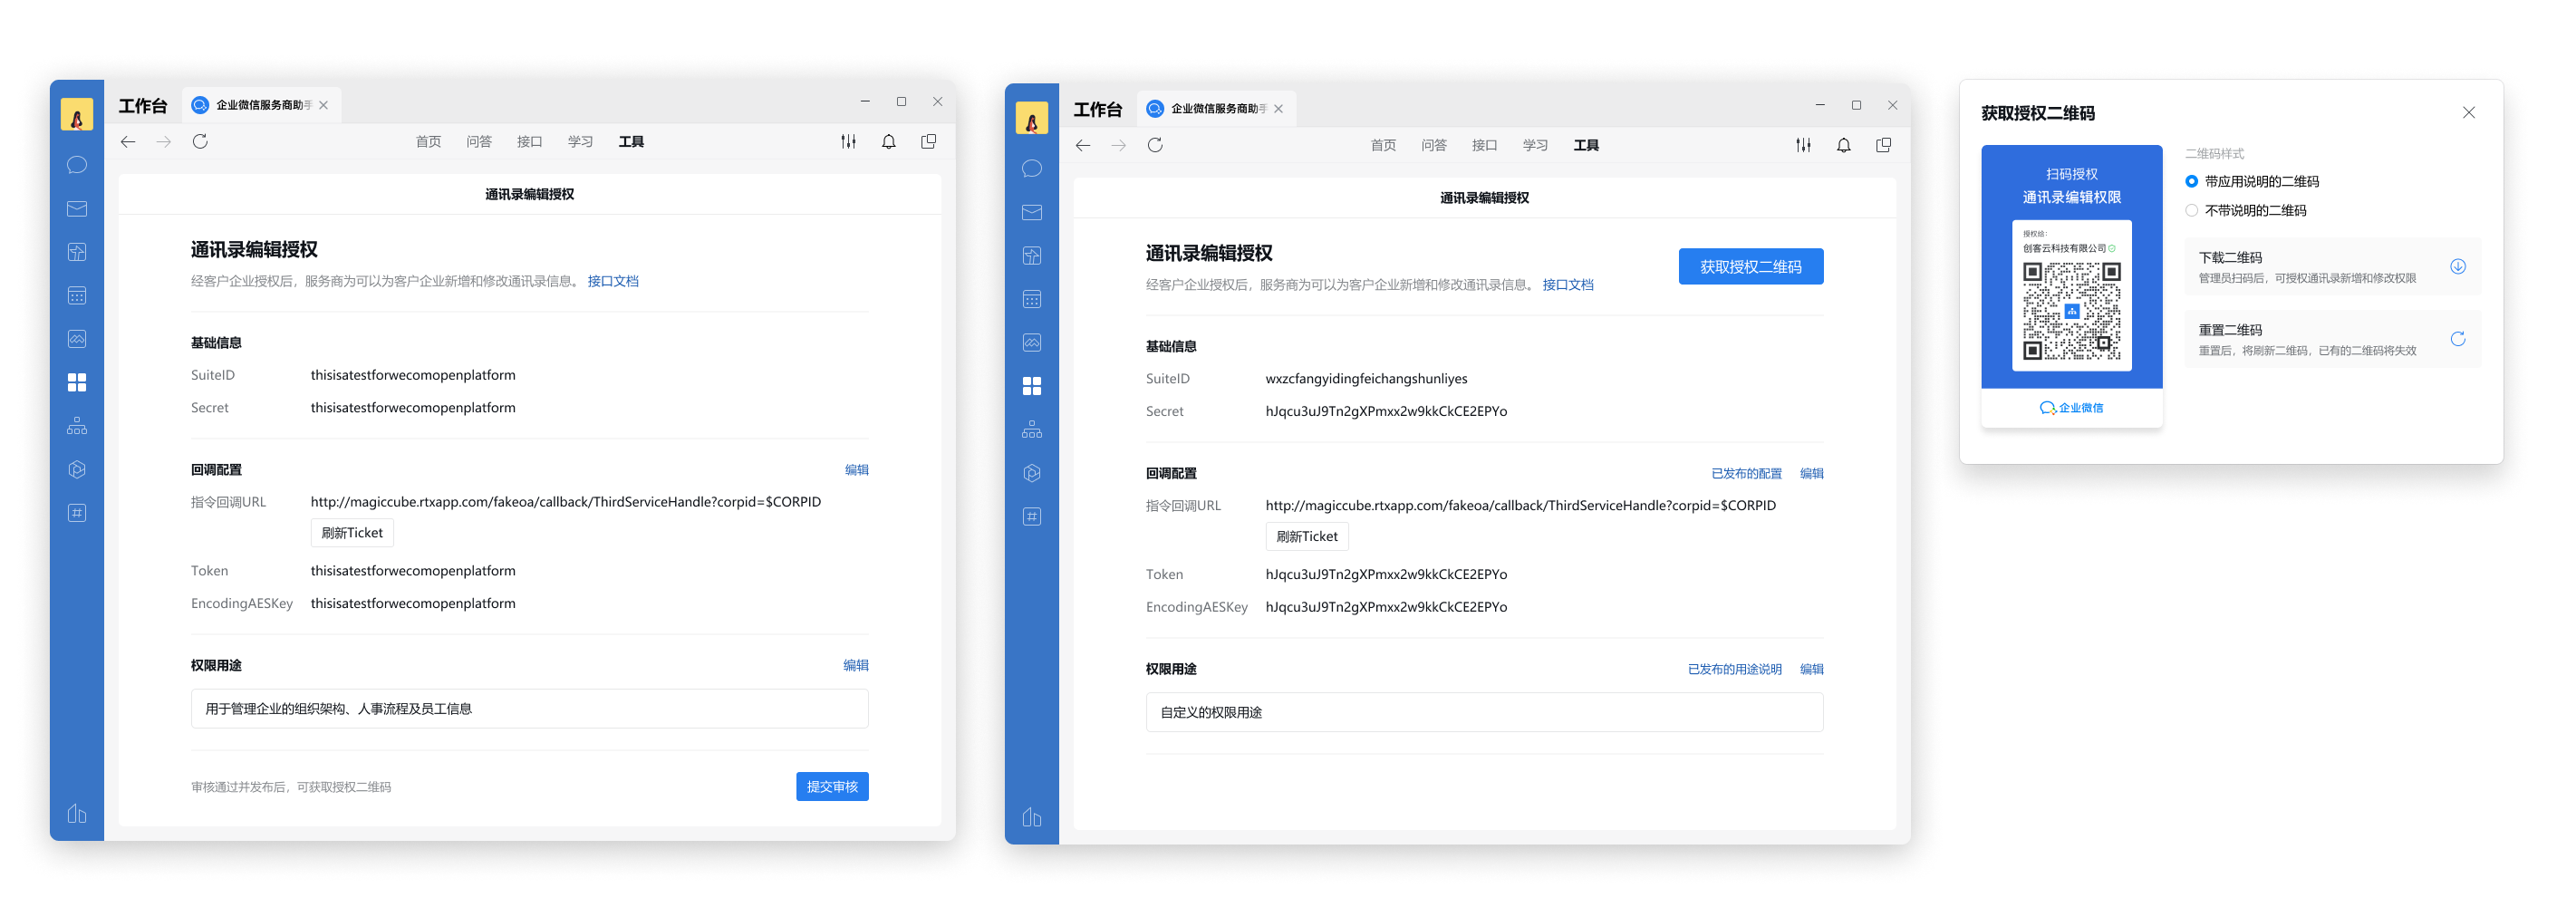Click 企业微信 logo under QR code

pyautogui.click(x=2071, y=408)
